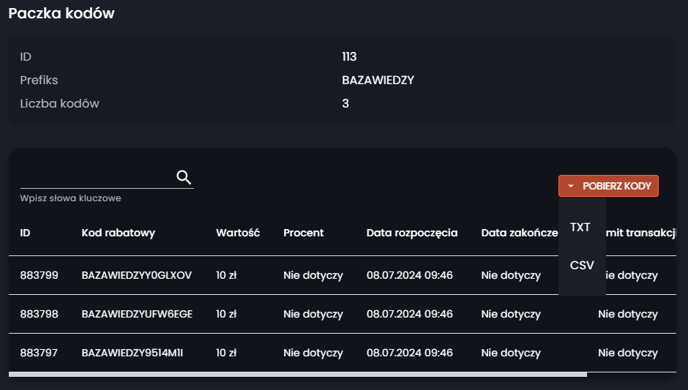Click end date Nie dotyczy in row 883799

(511, 276)
